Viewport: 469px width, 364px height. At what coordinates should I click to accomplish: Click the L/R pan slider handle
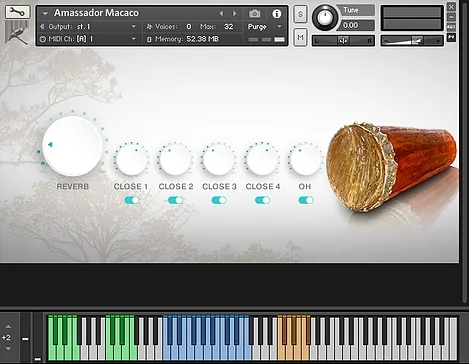[x=343, y=41]
